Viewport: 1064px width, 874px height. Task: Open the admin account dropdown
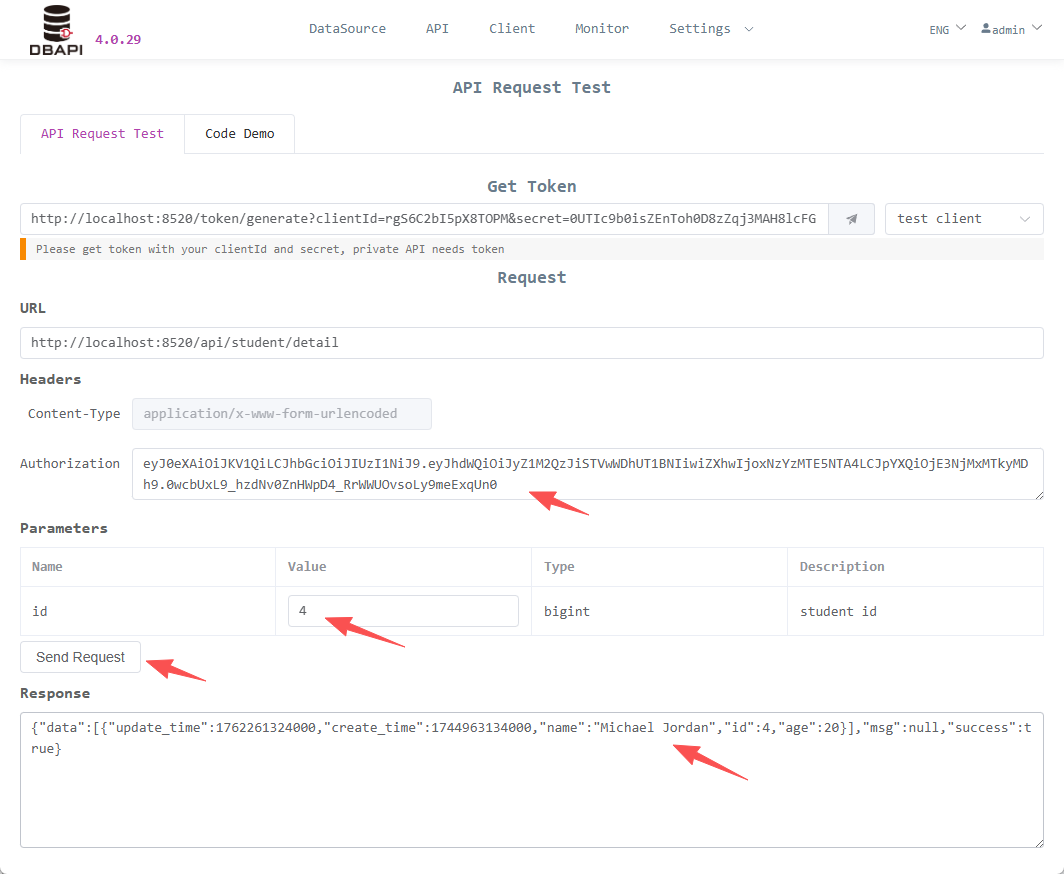(x=1011, y=29)
